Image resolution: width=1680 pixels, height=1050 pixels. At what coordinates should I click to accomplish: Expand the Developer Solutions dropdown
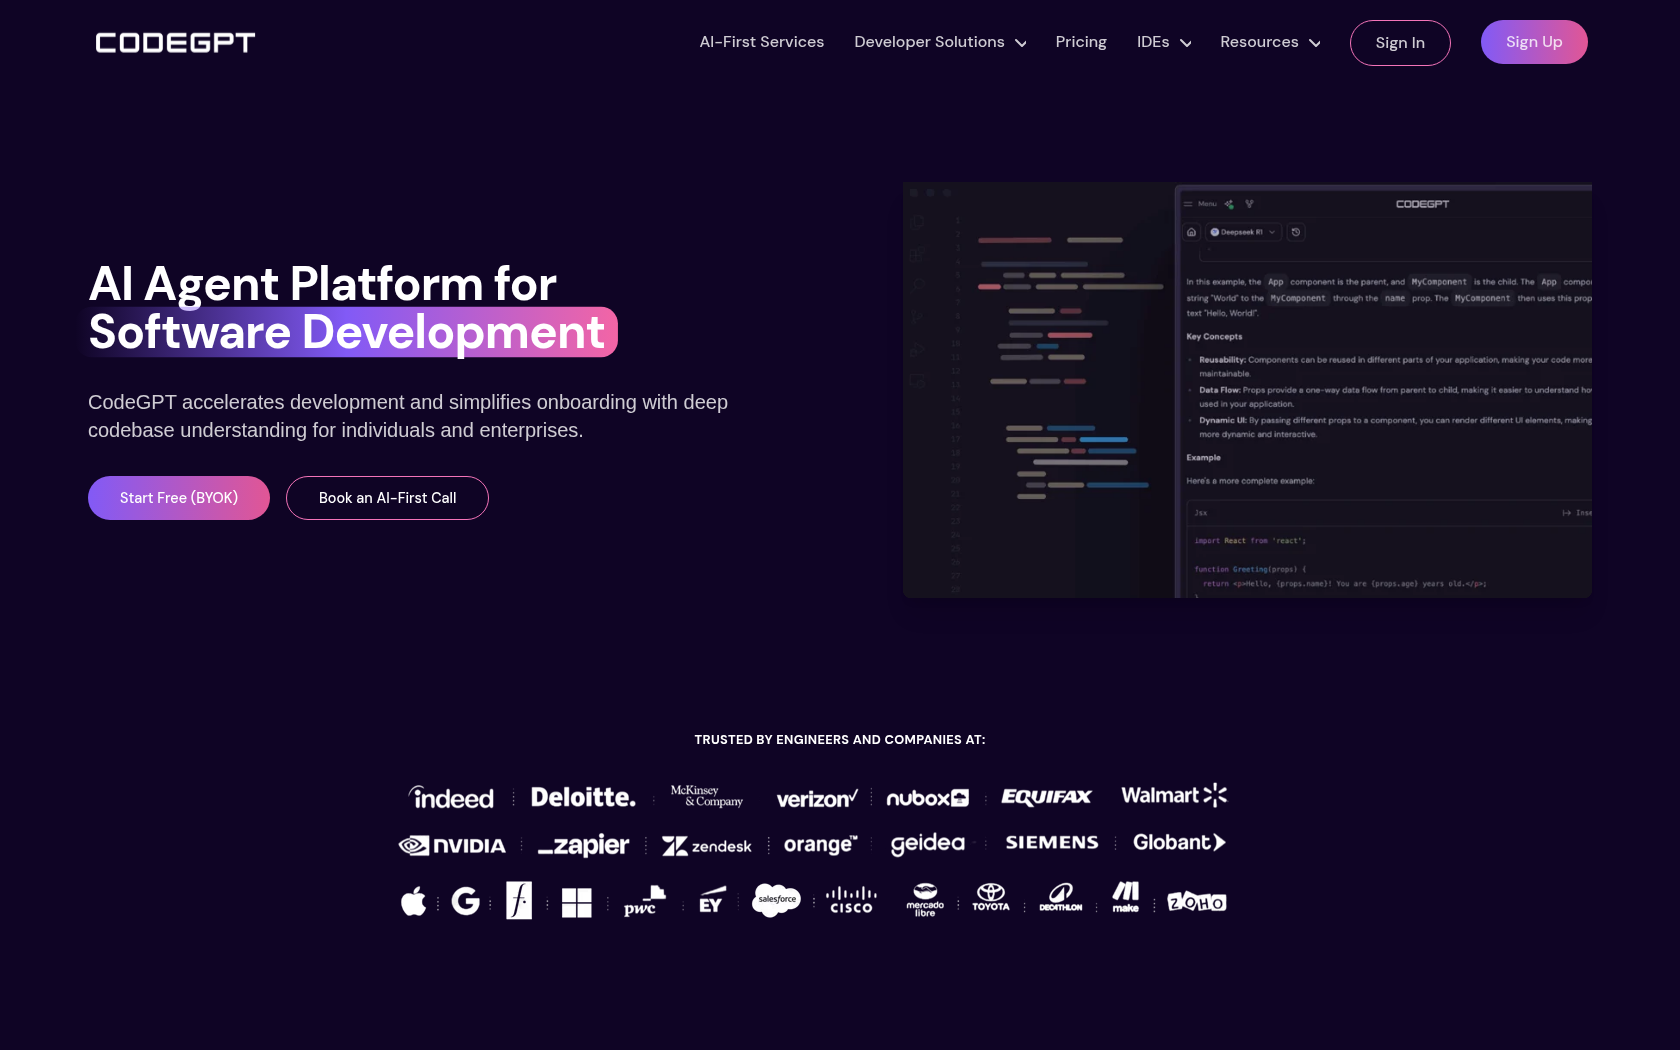coord(940,42)
